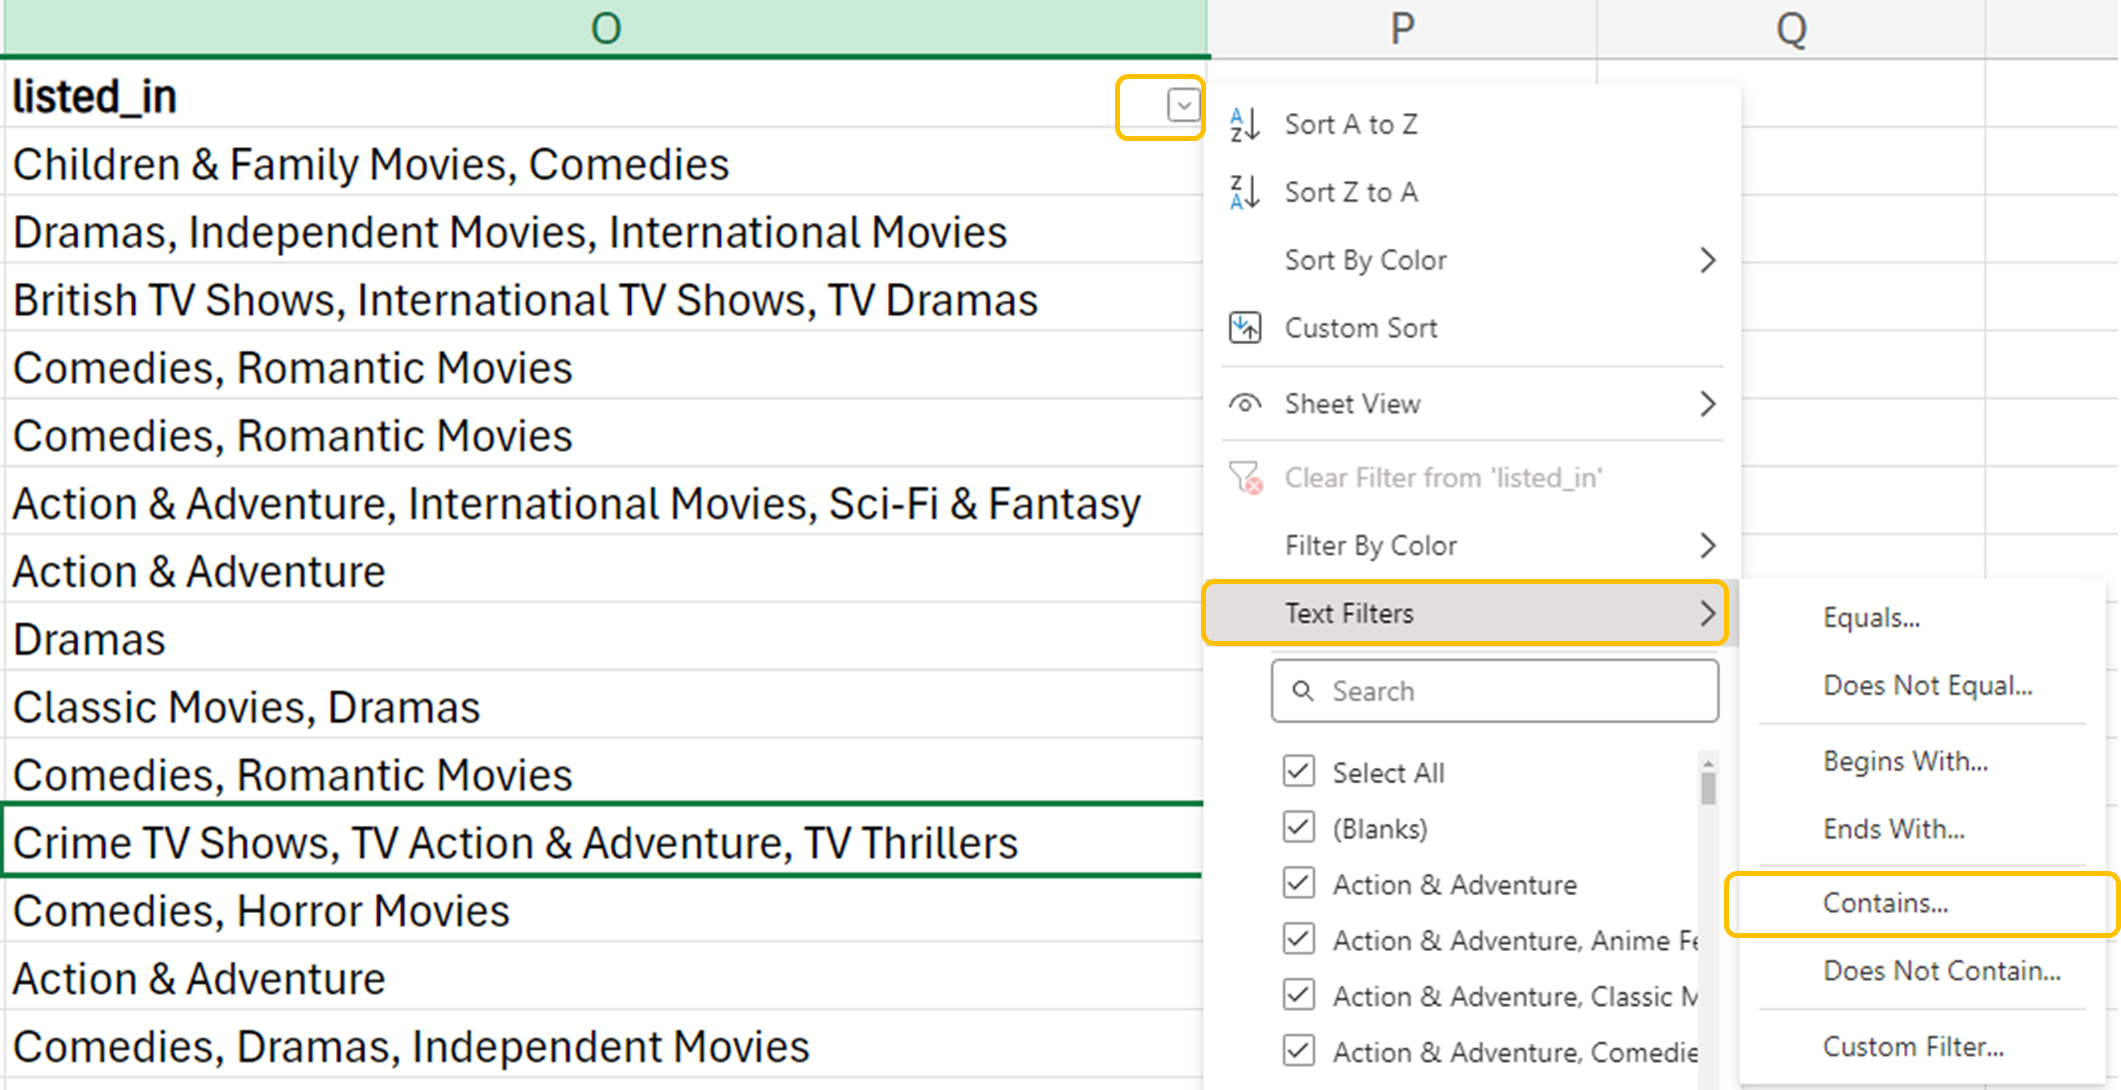Open the Custom Filter... dialog

tap(1912, 1047)
